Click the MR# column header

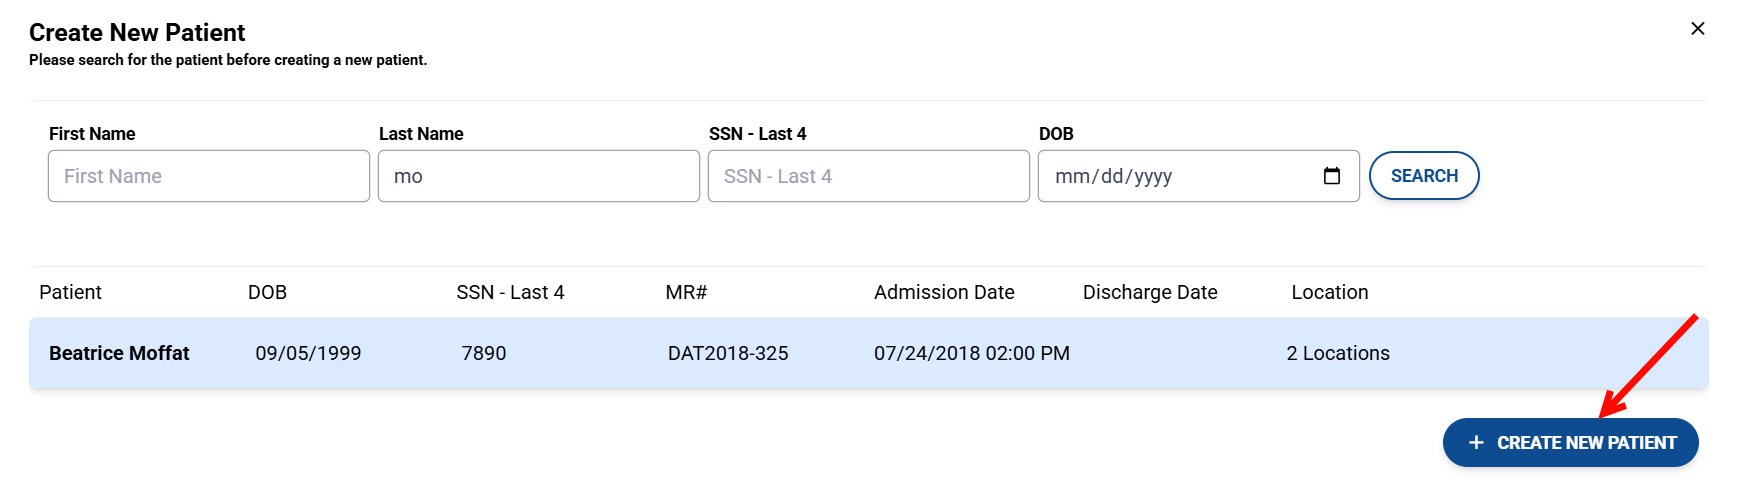coord(686,292)
